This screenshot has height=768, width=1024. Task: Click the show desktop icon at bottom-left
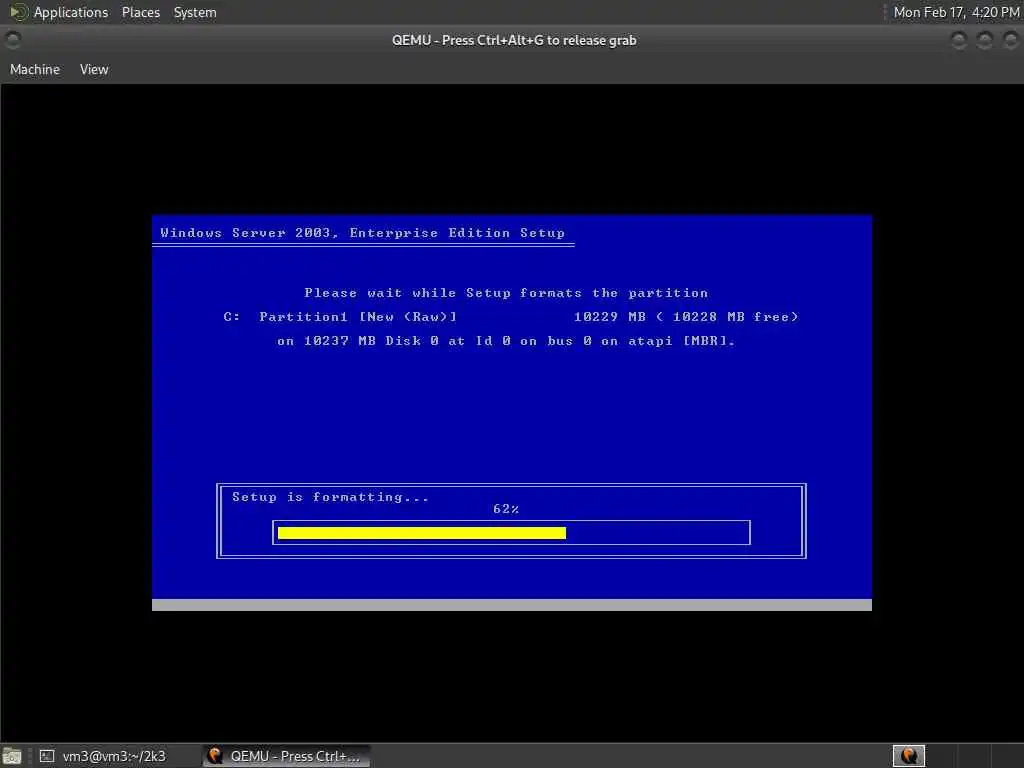coord(12,757)
